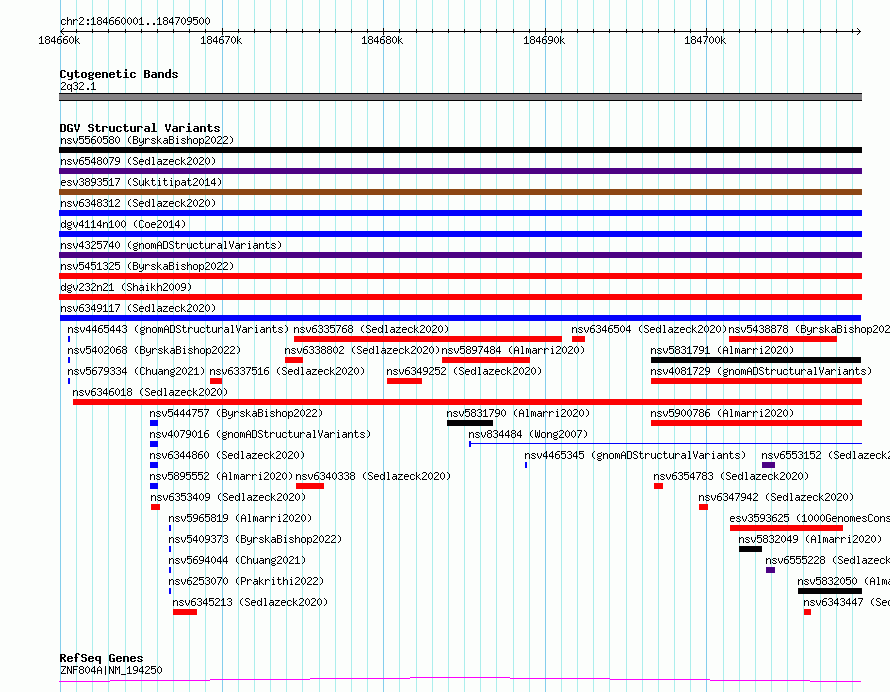Click the nsv6349117 (Sedlazeck2020) label
Viewport: 890px width, 692px height.
pyautogui.click(x=138, y=308)
